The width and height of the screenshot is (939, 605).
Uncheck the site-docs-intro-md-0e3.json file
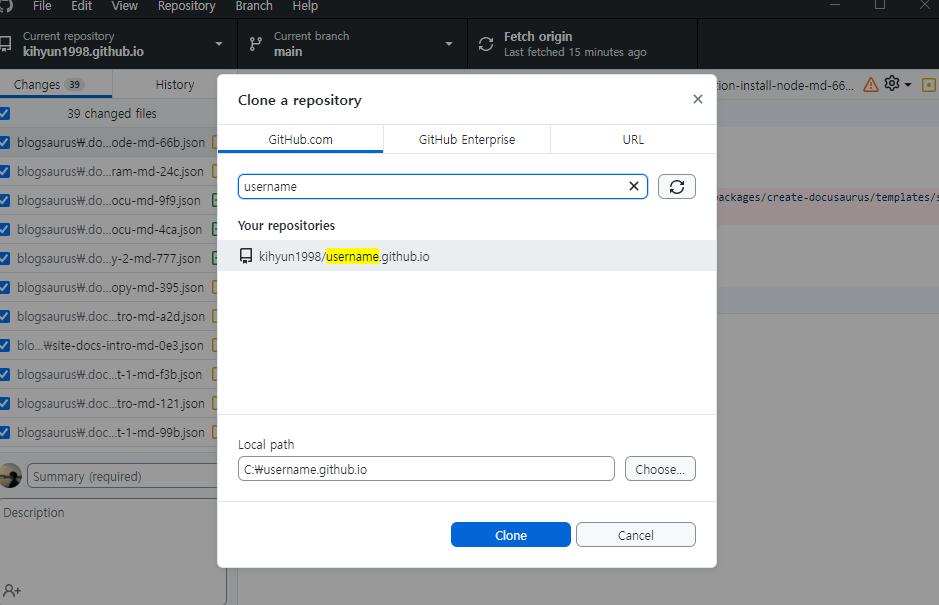tap(5, 346)
